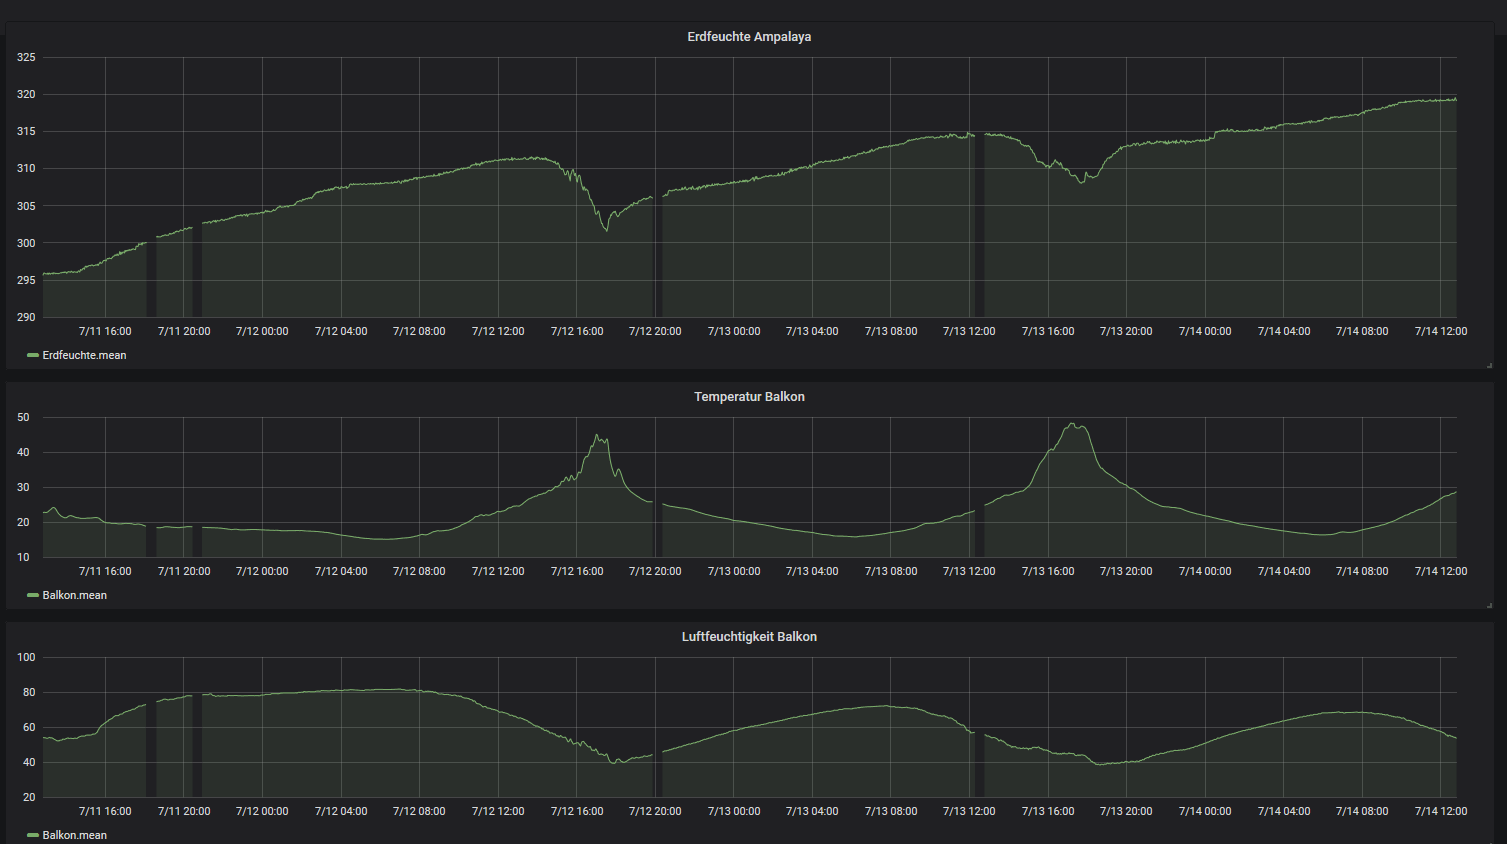The image size is (1507, 844).
Task: Click the 7/12 20:00 data gap in the temperature graph
Action: point(658,528)
